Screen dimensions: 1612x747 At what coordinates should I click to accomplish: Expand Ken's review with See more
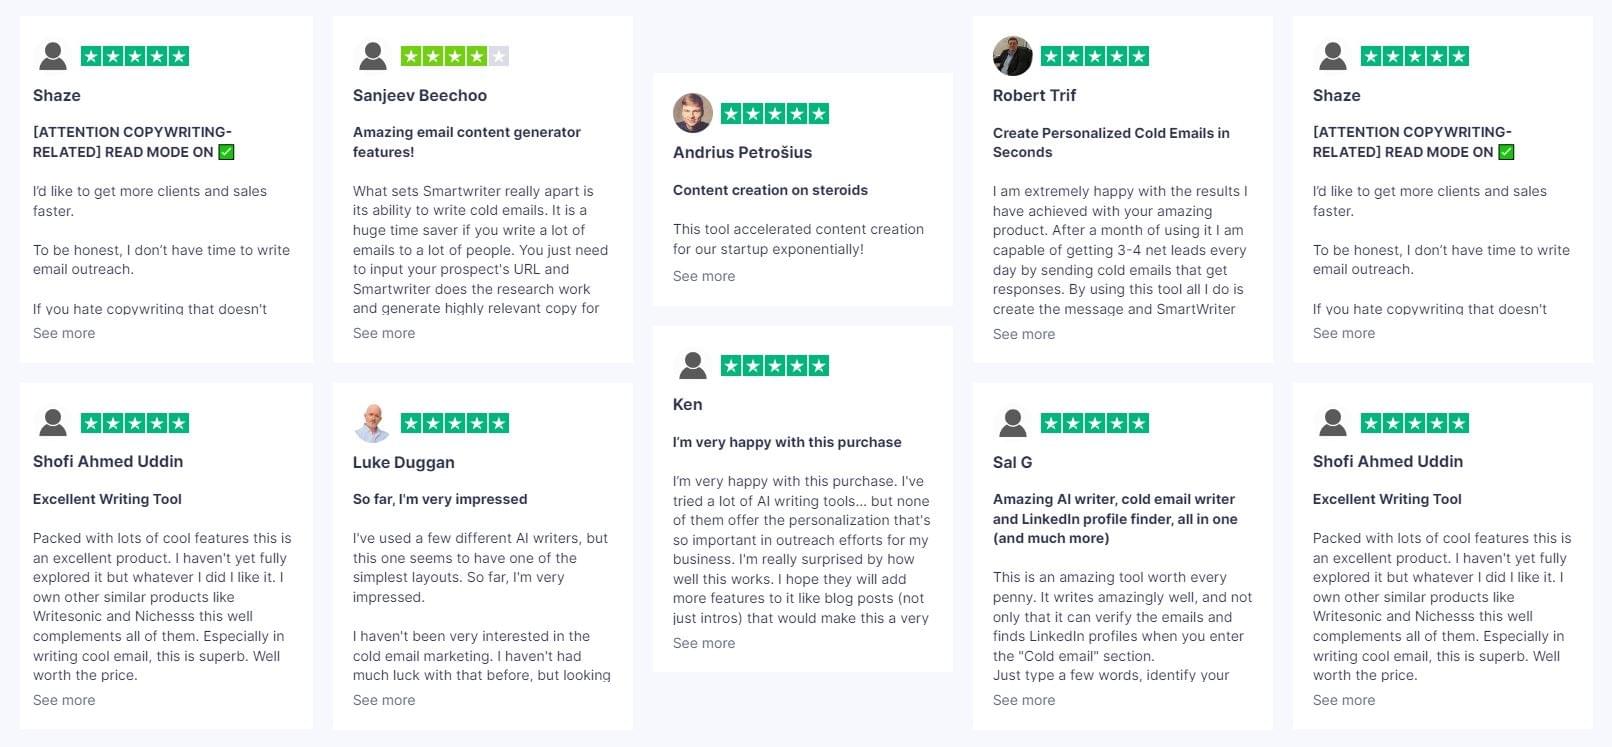click(x=704, y=643)
